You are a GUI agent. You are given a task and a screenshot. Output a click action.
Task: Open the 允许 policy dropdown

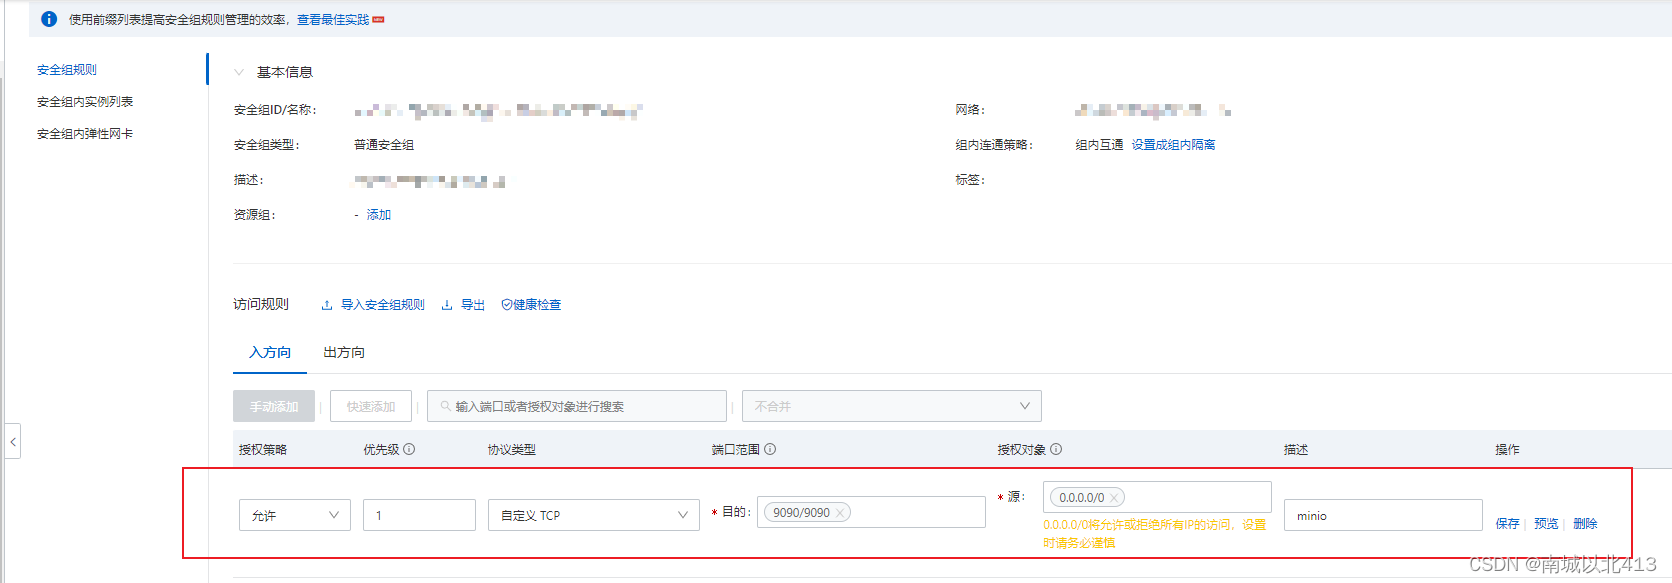(295, 515)
